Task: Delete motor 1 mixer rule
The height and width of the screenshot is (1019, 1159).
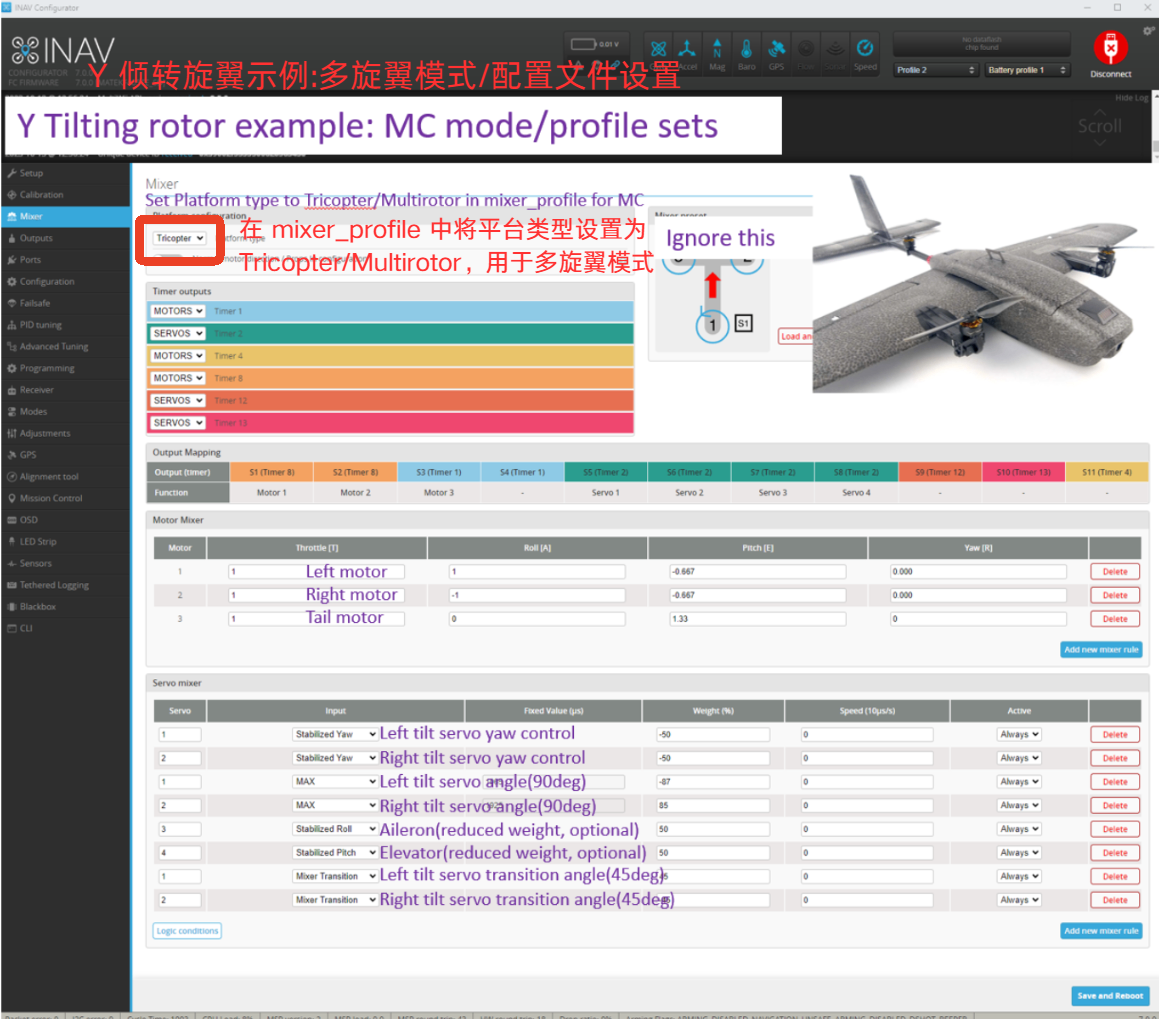Action: 1115,571
